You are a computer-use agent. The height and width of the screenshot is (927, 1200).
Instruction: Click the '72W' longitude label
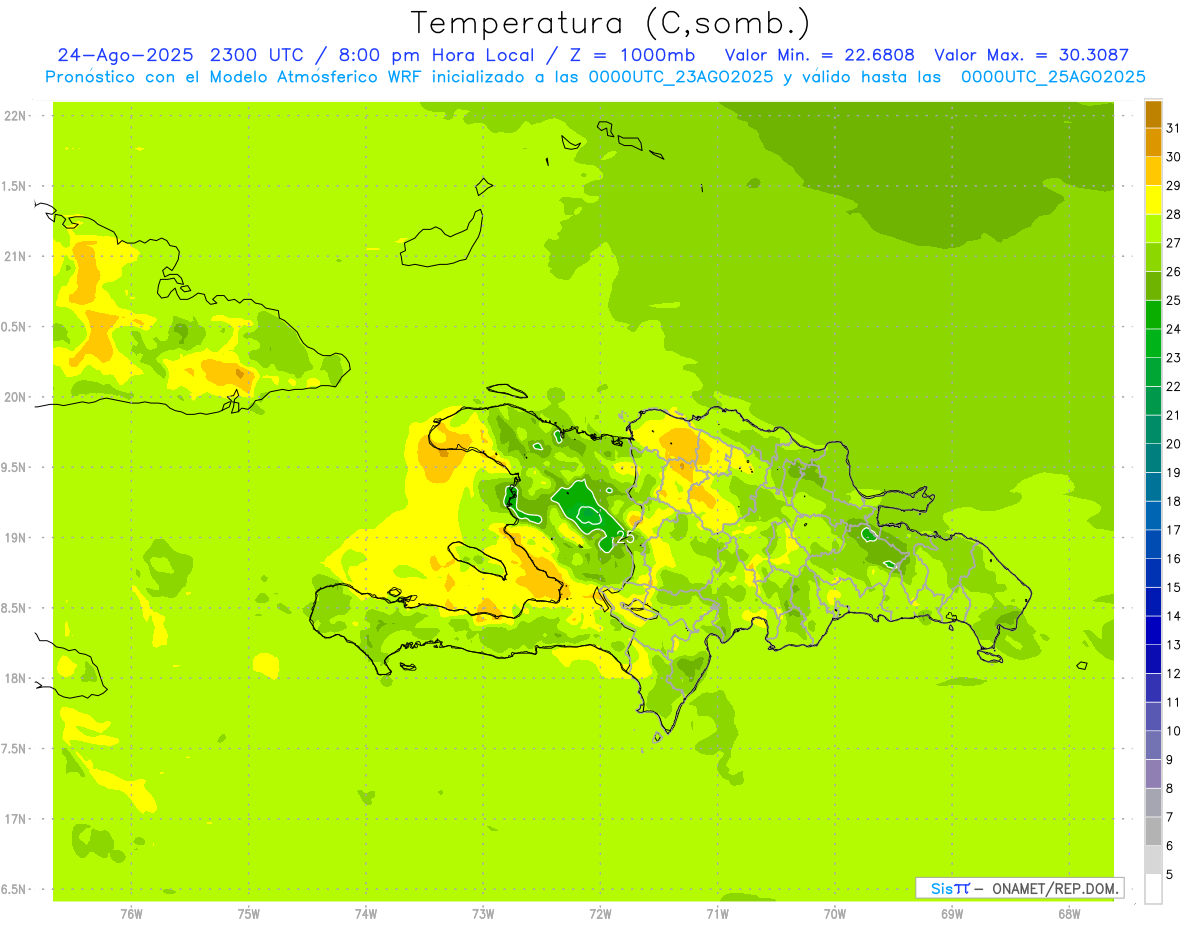click(x=600, y=913)
